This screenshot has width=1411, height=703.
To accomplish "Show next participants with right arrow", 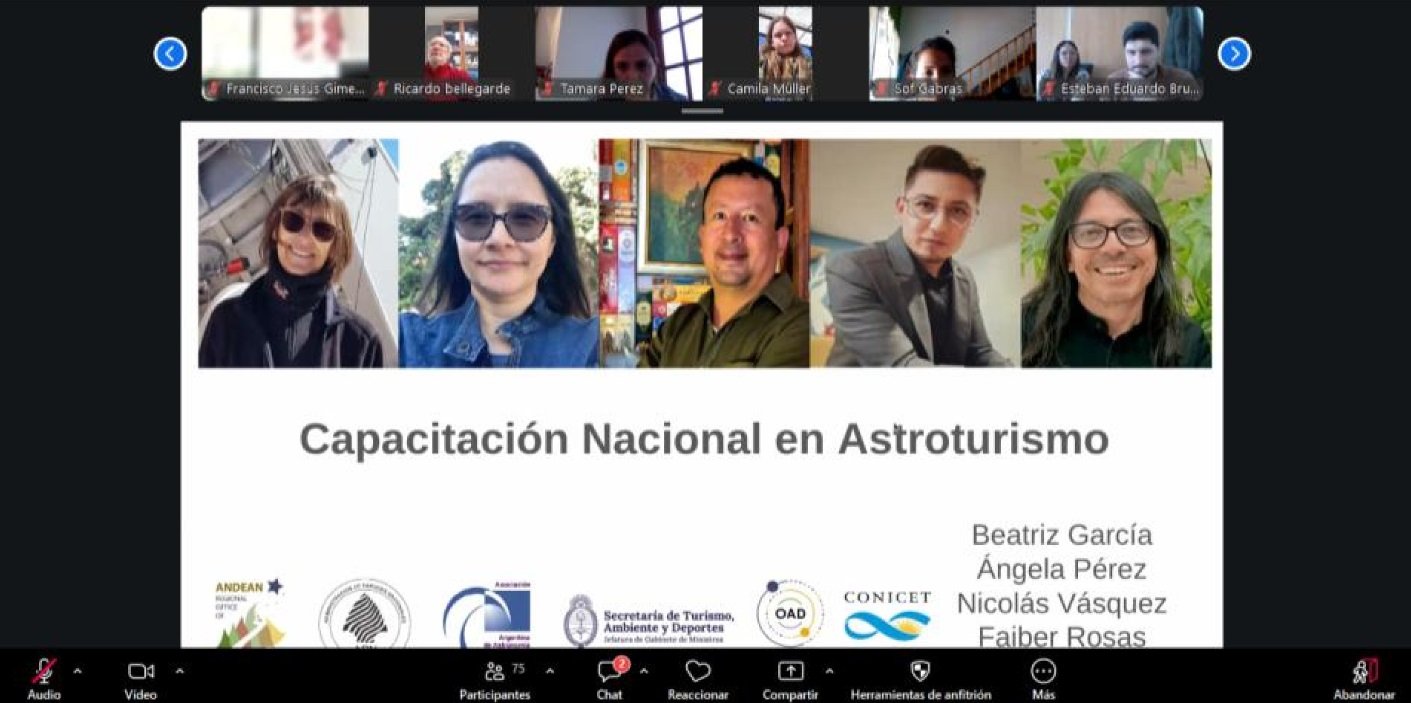I will pos(1234,53).
